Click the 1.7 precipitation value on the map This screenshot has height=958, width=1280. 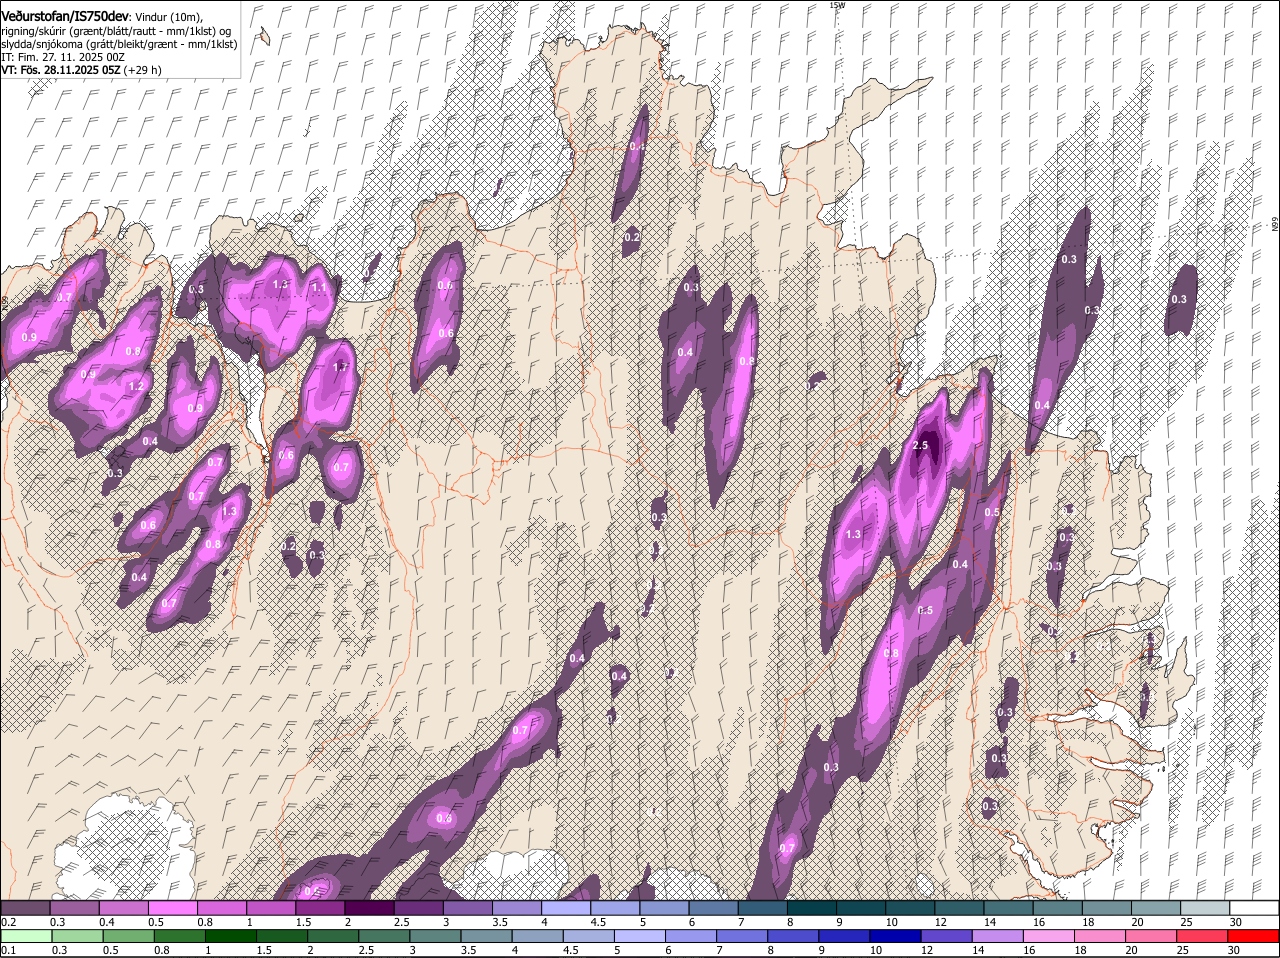coord(340,367)
